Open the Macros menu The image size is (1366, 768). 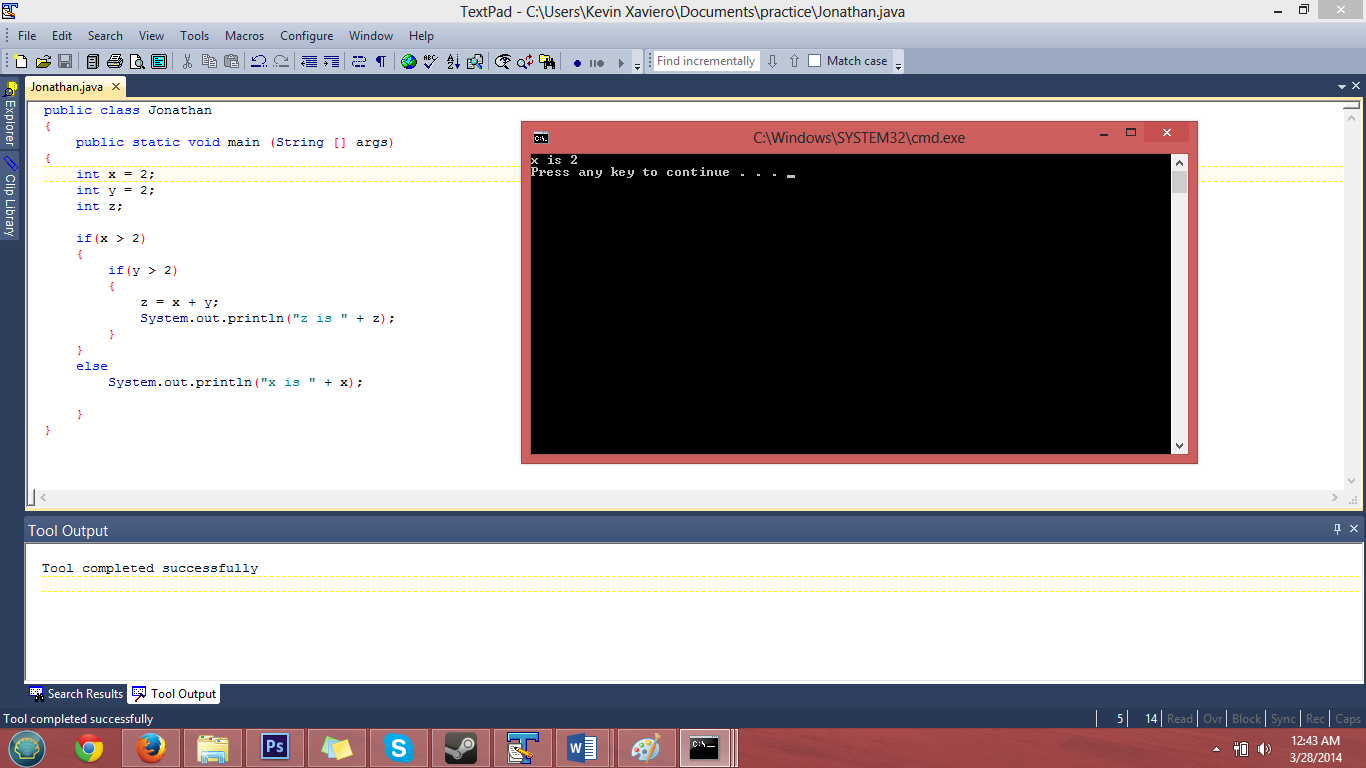click(x=245, y=35)
